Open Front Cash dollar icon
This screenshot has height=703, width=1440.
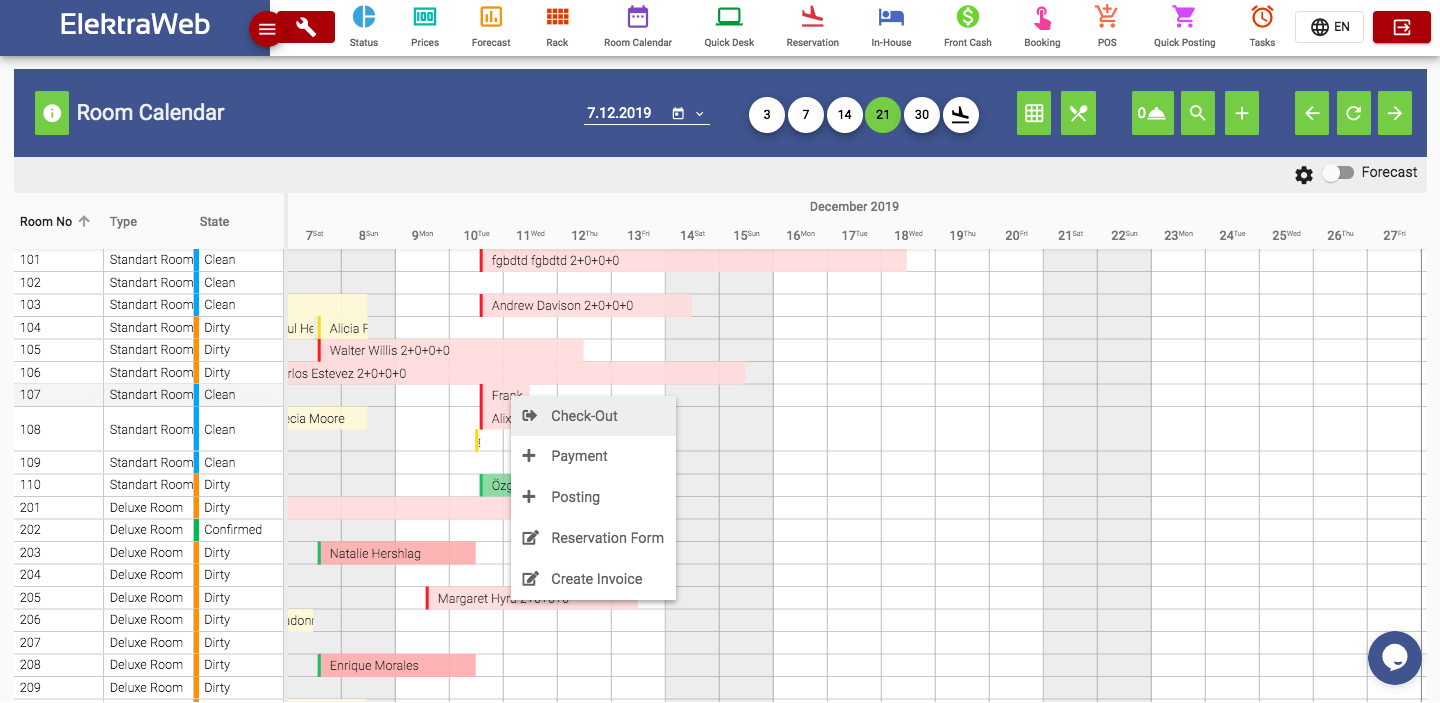[968, 17]
